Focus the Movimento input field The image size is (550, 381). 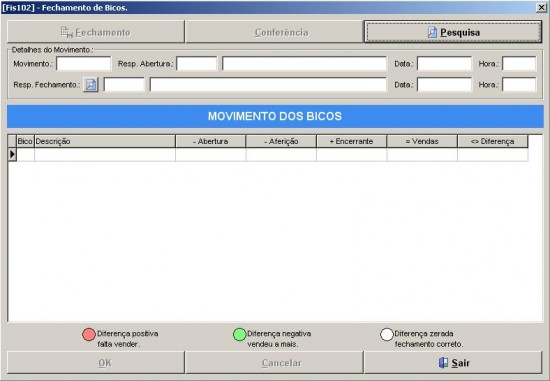[84, 64]
